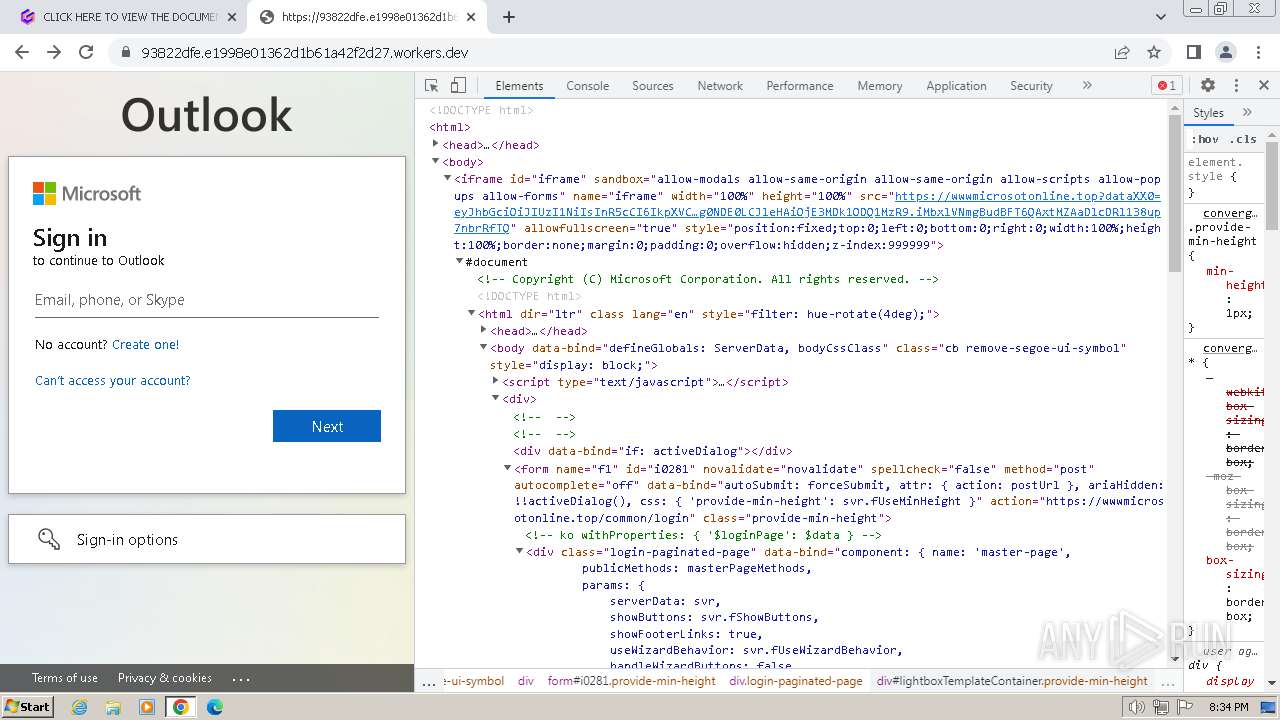
Task: Open the Performance tab
Action: [x=799, y=86]
